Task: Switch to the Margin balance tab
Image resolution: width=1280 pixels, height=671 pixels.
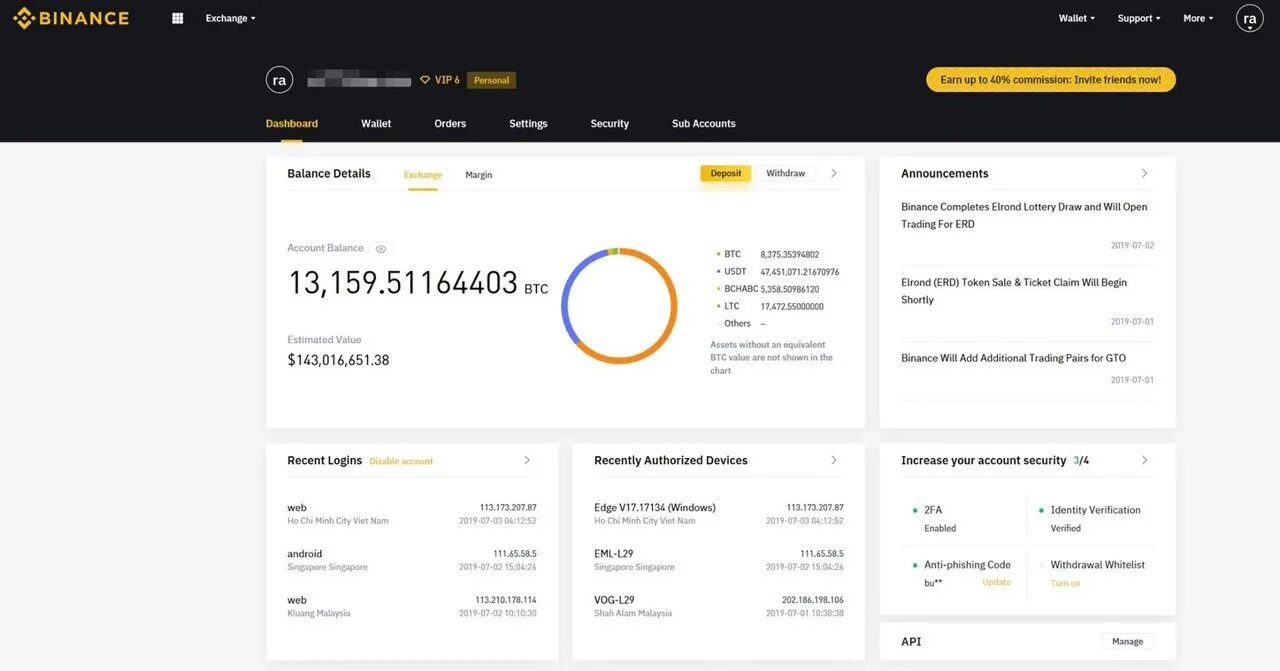Action: pos(478,175)
